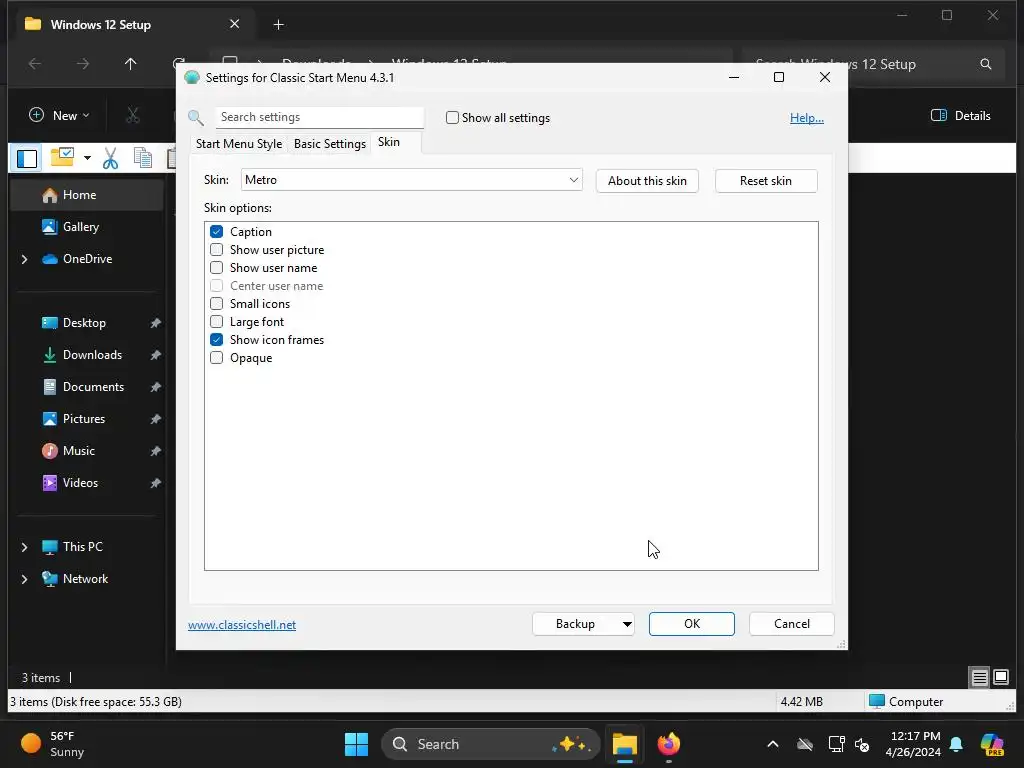Enable the Opaque skin option
Image resolution: width=1024 pixels, height=768 pixels.
tap(216, 358)
